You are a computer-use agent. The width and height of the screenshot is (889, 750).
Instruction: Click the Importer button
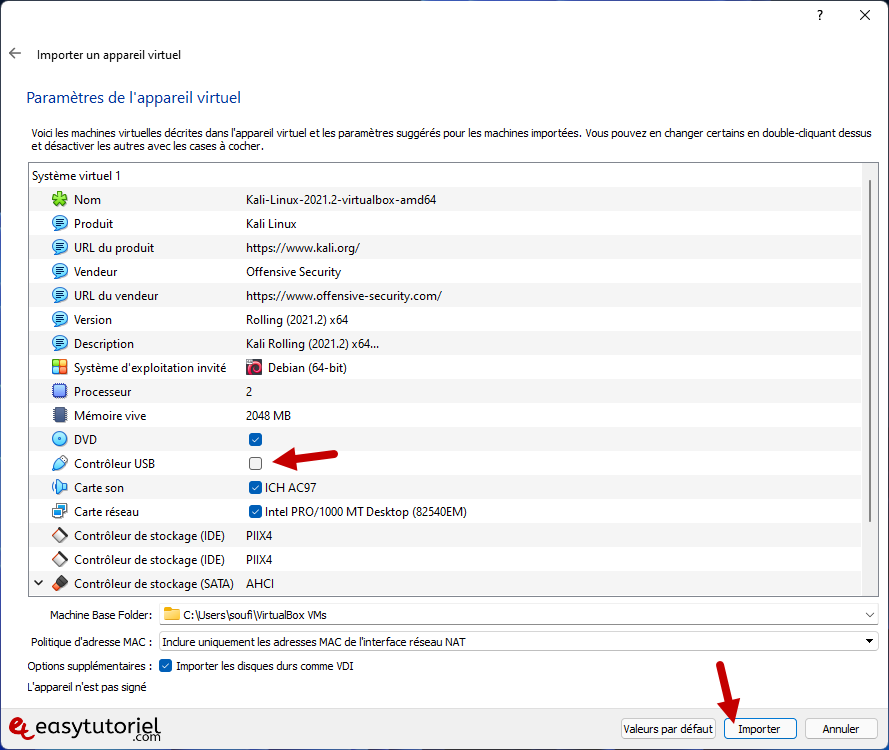[760, 728]
